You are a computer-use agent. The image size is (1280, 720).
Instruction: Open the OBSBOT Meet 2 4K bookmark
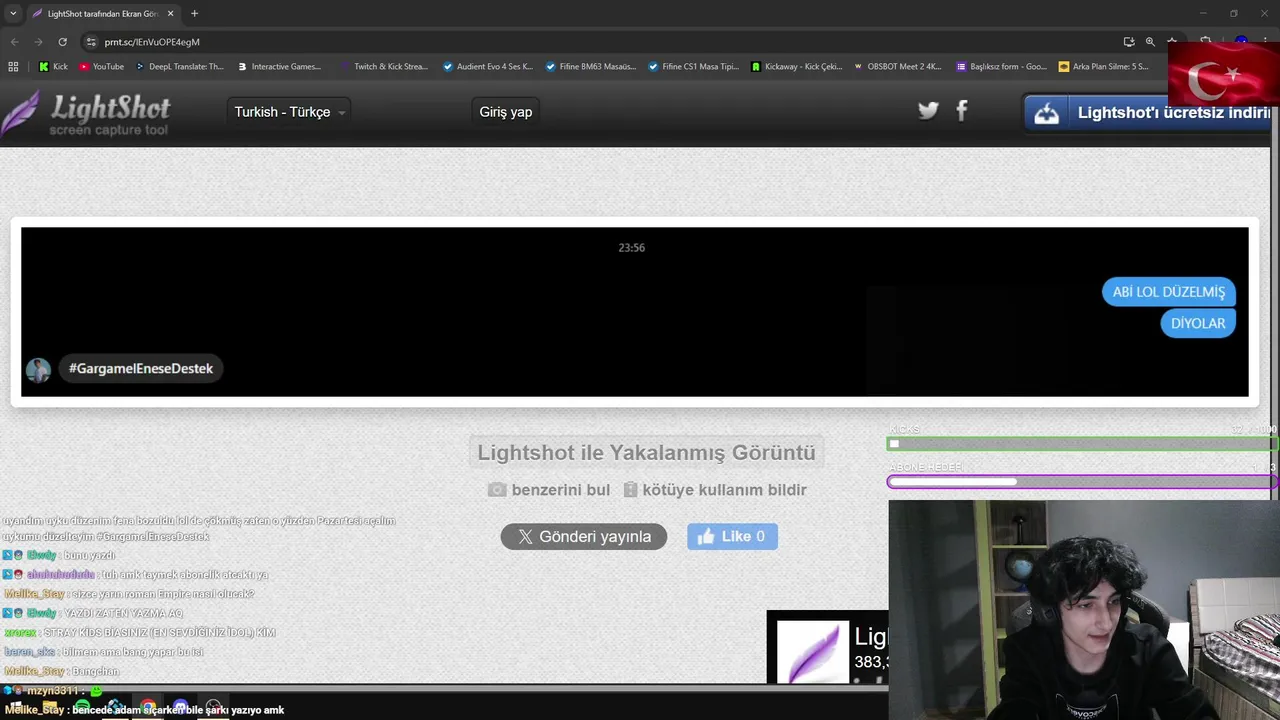pyautogui.click(x=897, y=67)
